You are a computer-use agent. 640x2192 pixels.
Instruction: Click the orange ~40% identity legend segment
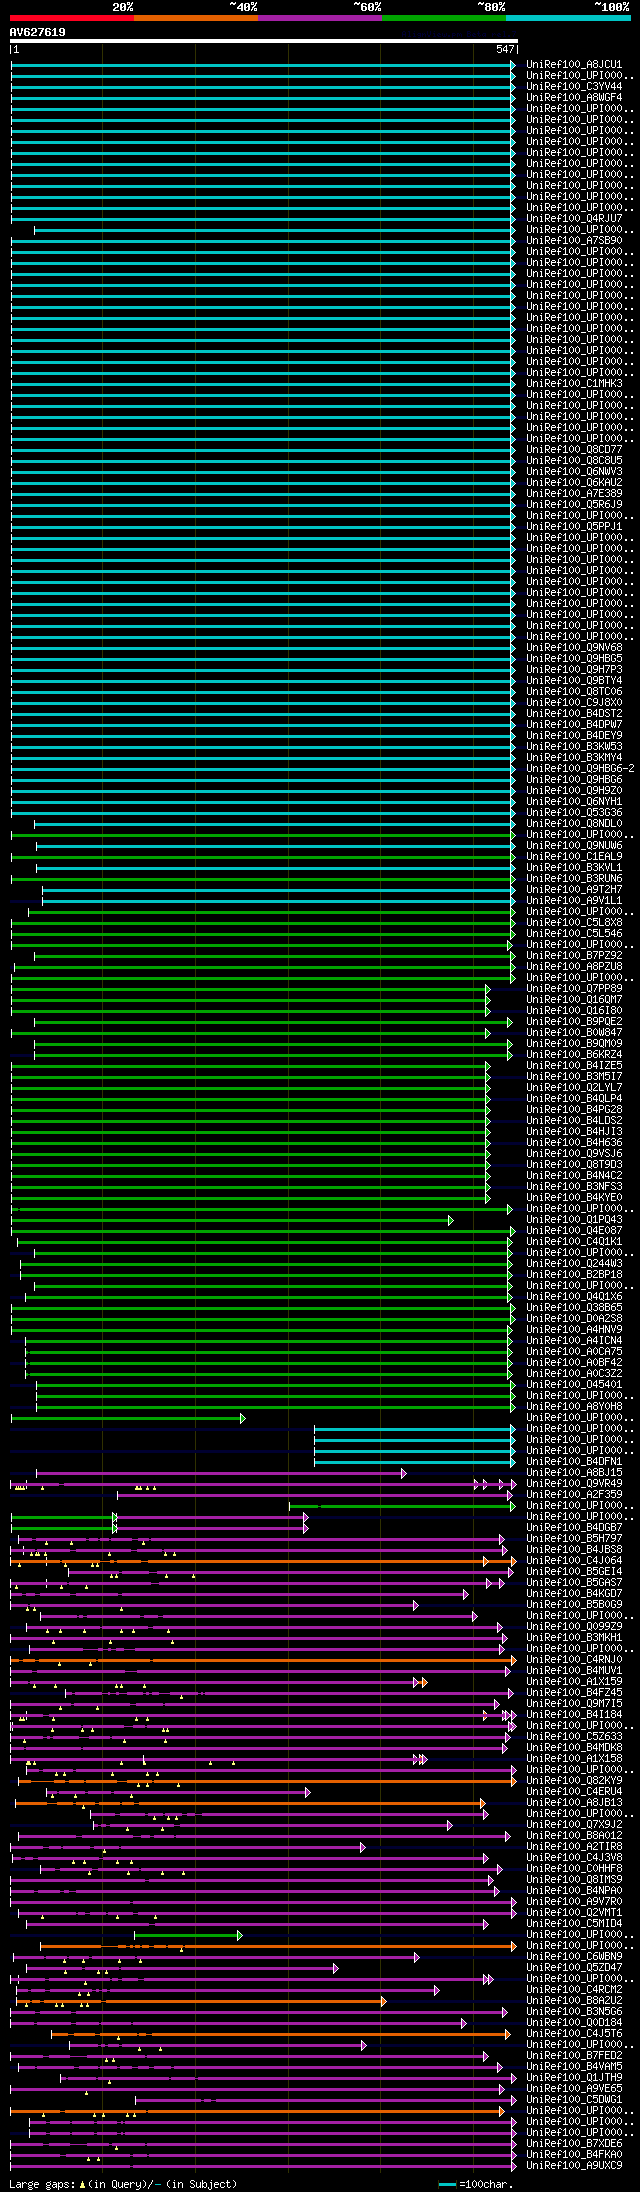[x=196, y=18]
